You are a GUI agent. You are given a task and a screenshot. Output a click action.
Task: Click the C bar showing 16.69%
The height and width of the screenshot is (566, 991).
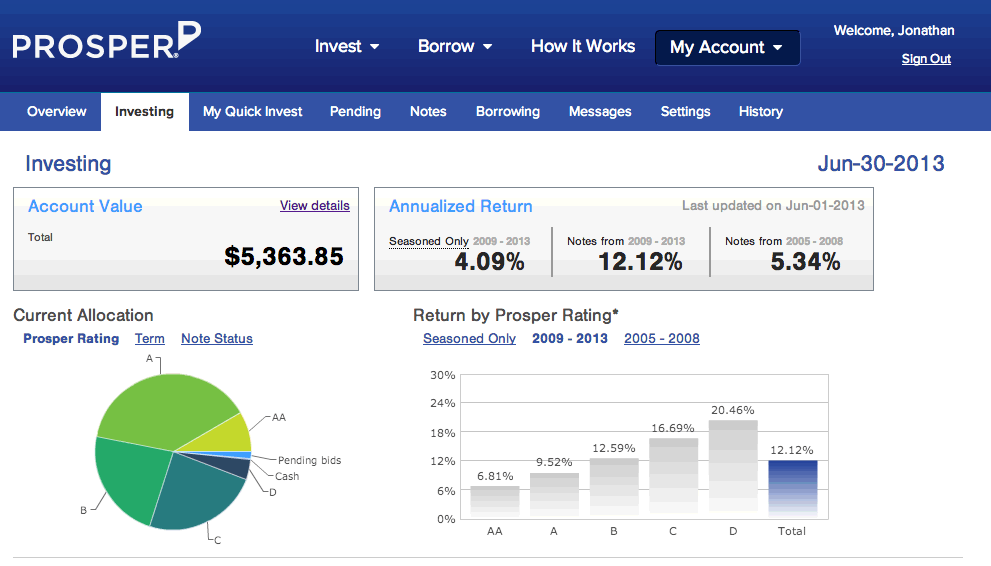pyautogui.click(x=673, y=478)
